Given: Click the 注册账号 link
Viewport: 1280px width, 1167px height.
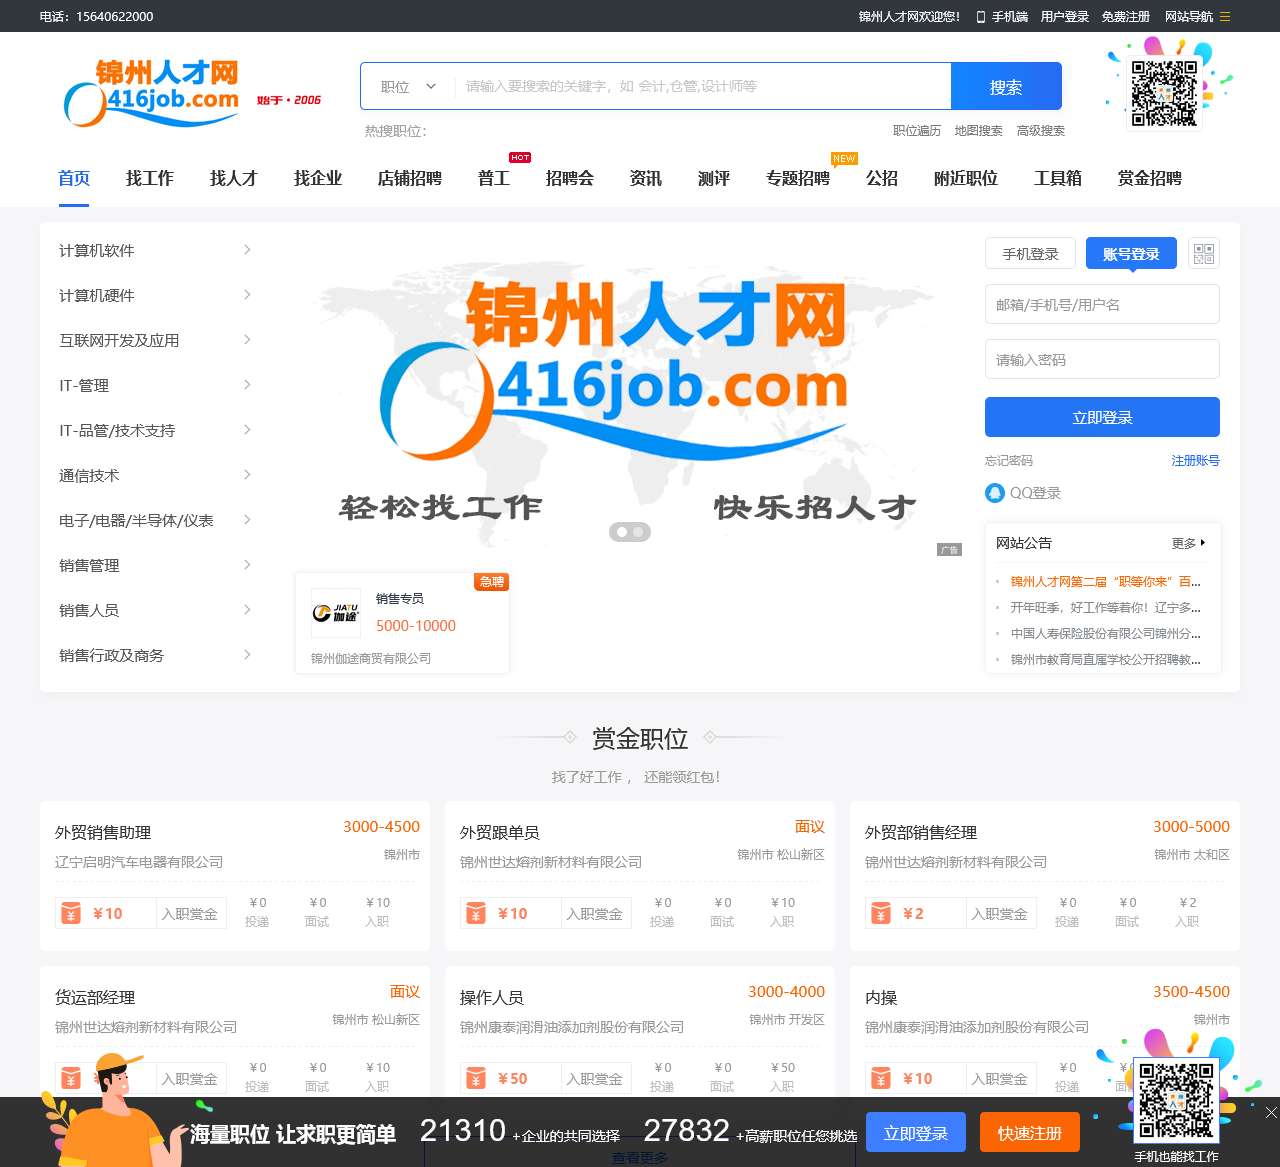Looking at the screenshot, I should click(1196, 461).
